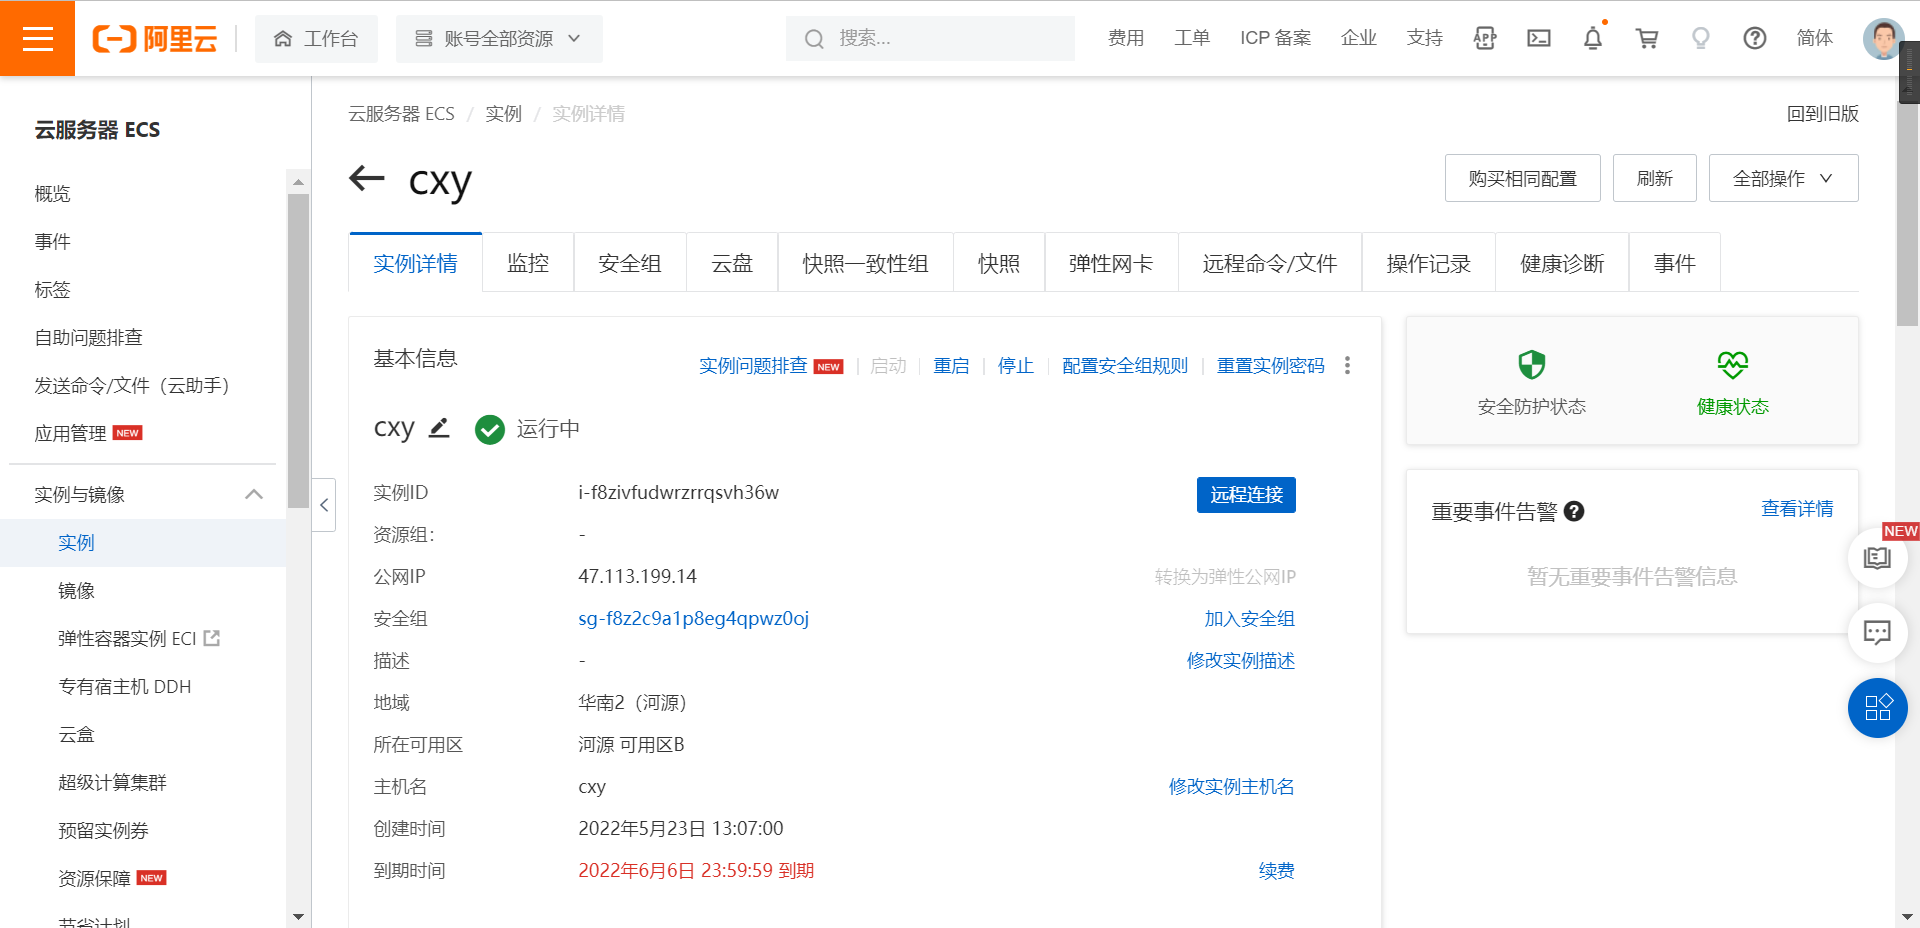Switch language via 简体
The height and width of the screenshot is (928, 1920).
(x=1814, y=38)
